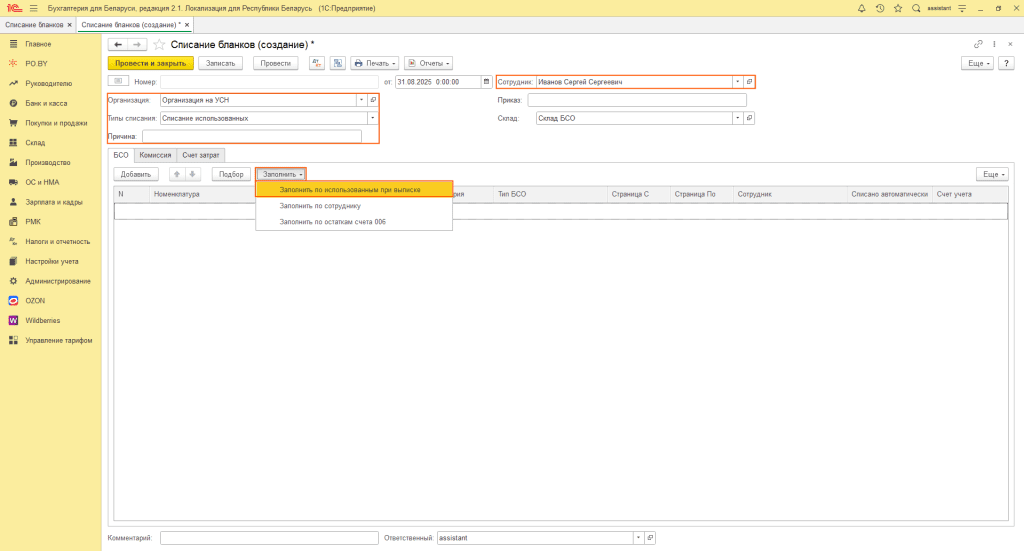Select Заполнить по сотруднику
This screenshot has width=1024, height=551.
pos(354,206)
